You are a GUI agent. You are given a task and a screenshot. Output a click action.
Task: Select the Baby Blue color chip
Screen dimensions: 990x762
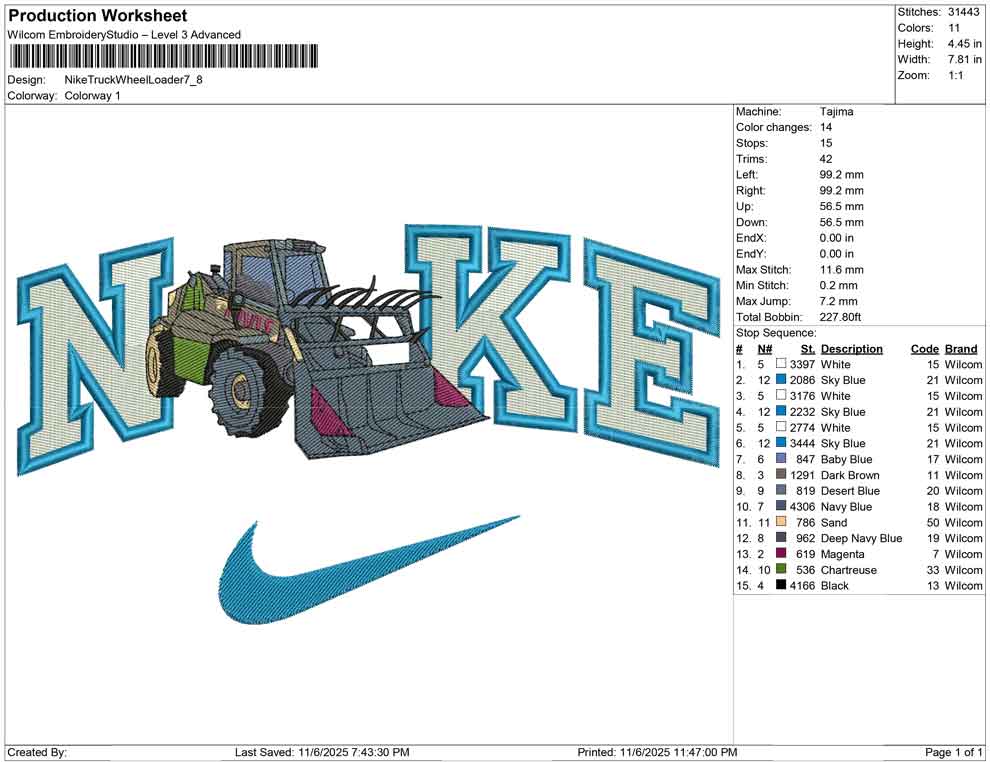(779, 459)
